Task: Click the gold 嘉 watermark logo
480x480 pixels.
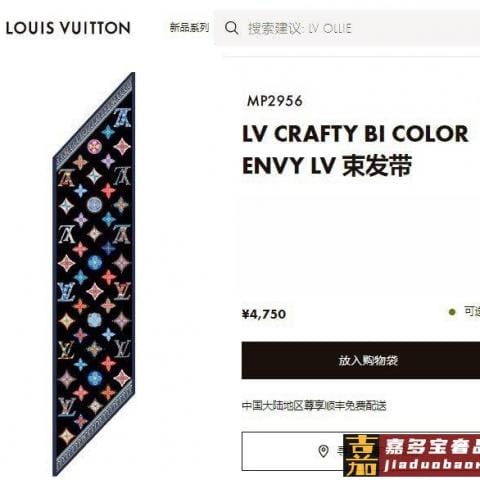Action: [x=362, y=456]
